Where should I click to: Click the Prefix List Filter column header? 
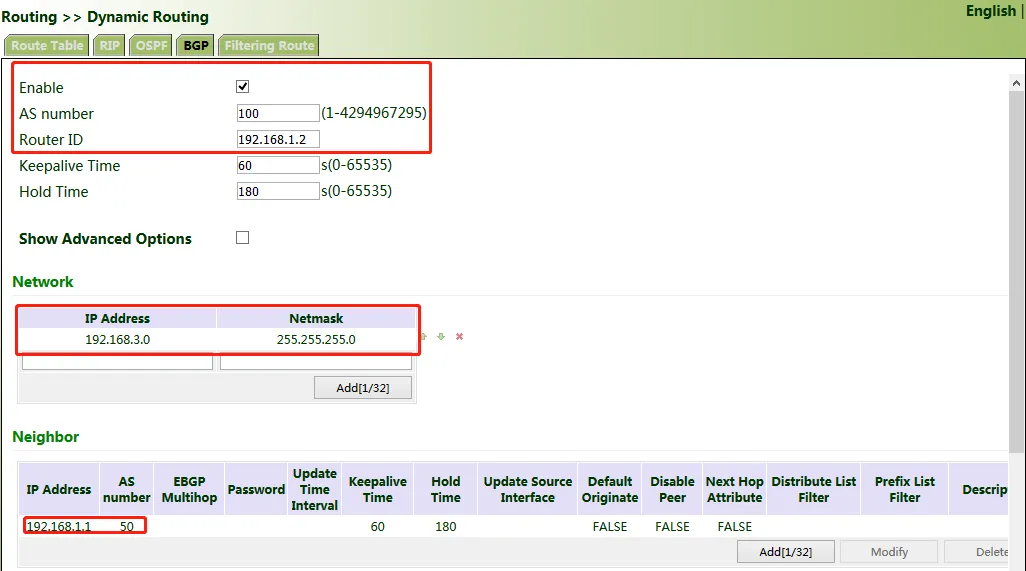point(905,489)
